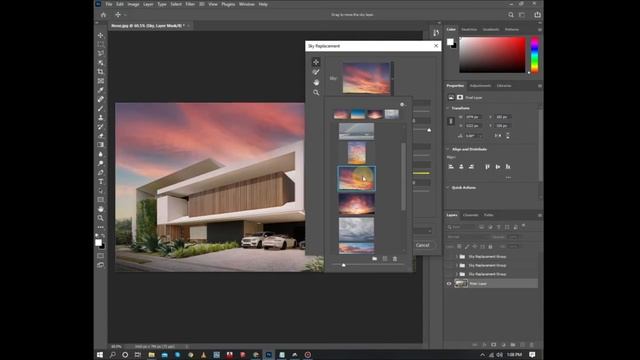Select the Frame tool
This screenshot has height=360, width=640.
pos(100,81)
